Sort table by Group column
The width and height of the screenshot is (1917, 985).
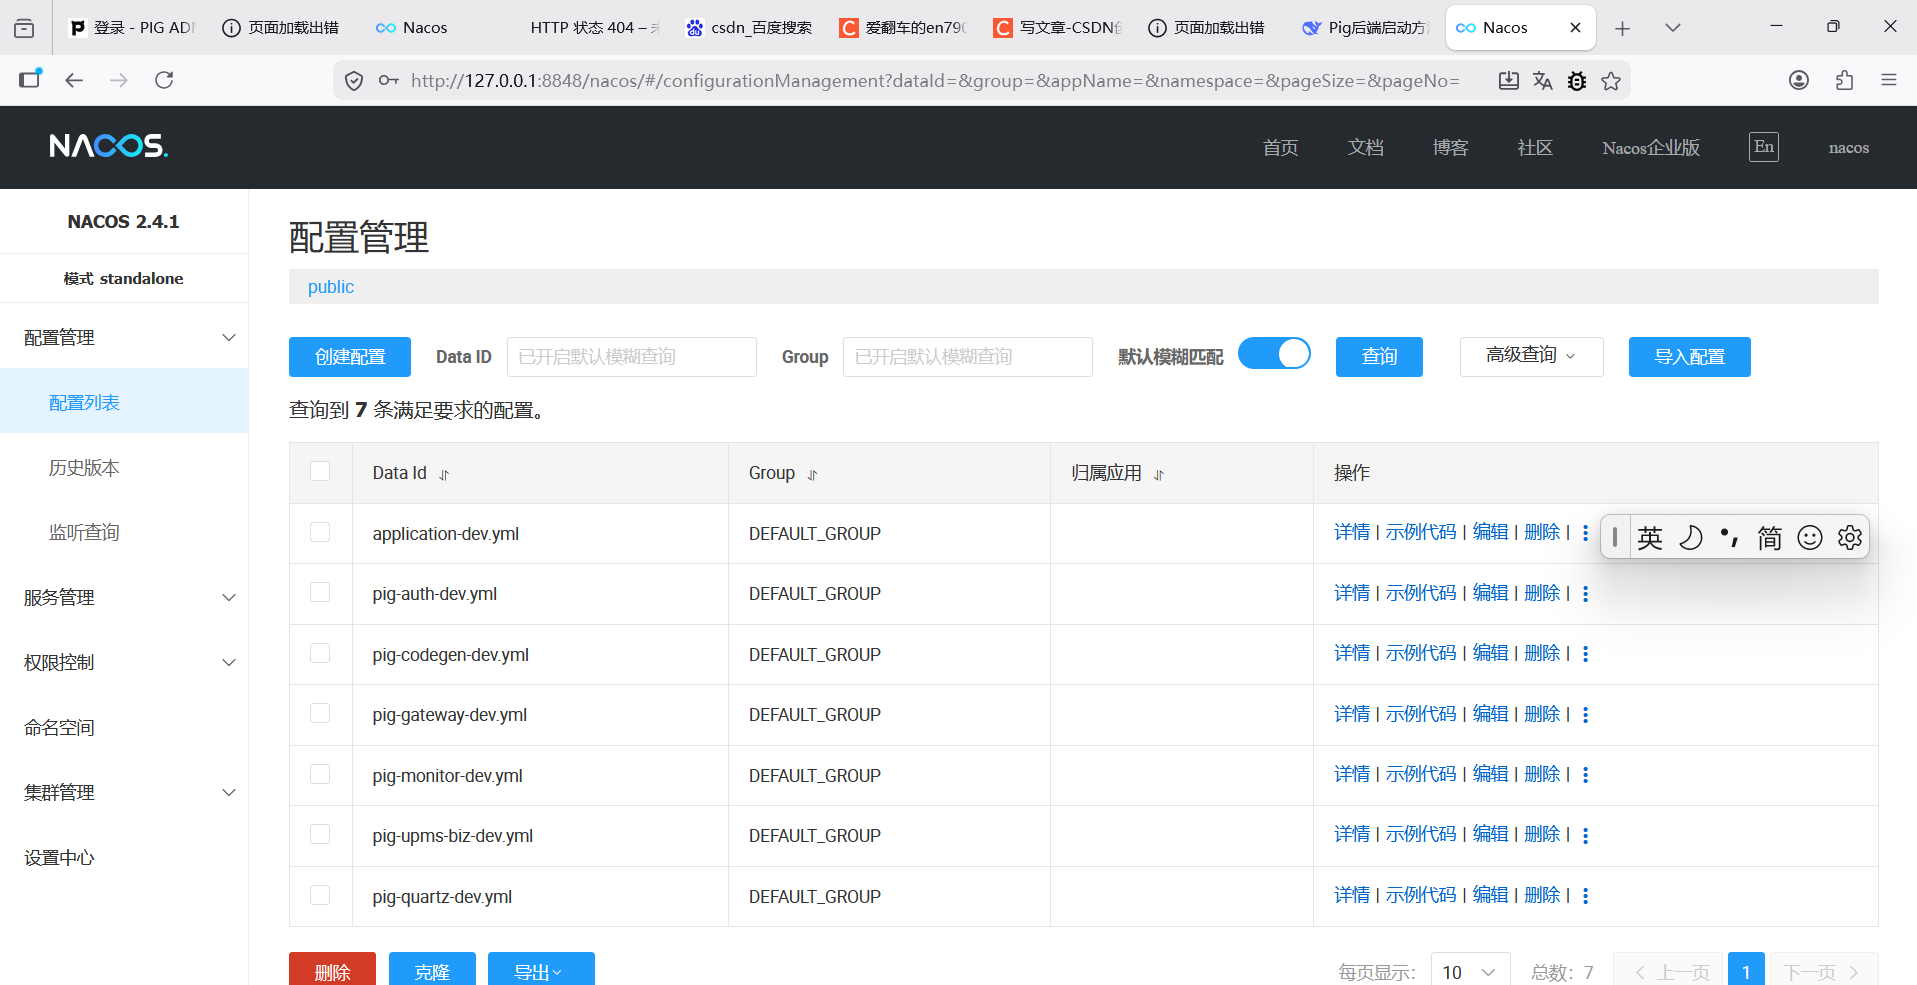point(812,475)
